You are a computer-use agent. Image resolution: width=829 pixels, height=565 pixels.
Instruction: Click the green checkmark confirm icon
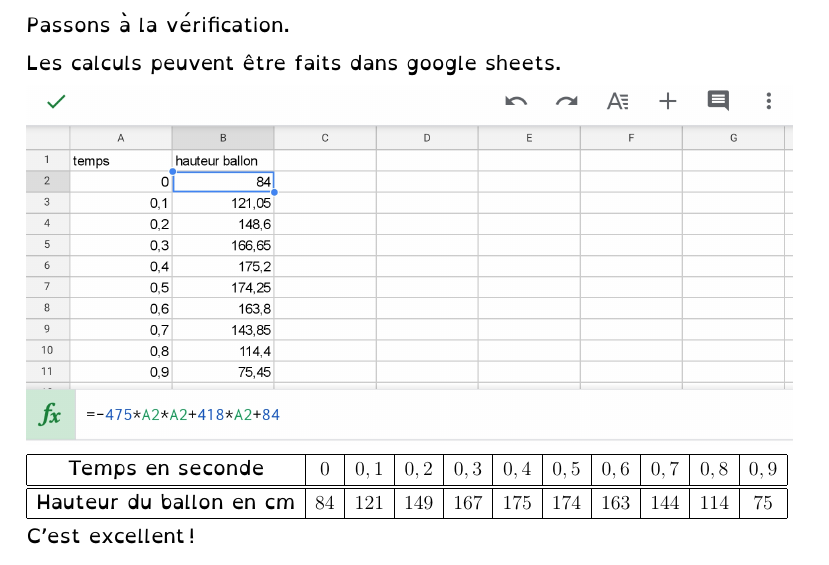pos(56,101)
